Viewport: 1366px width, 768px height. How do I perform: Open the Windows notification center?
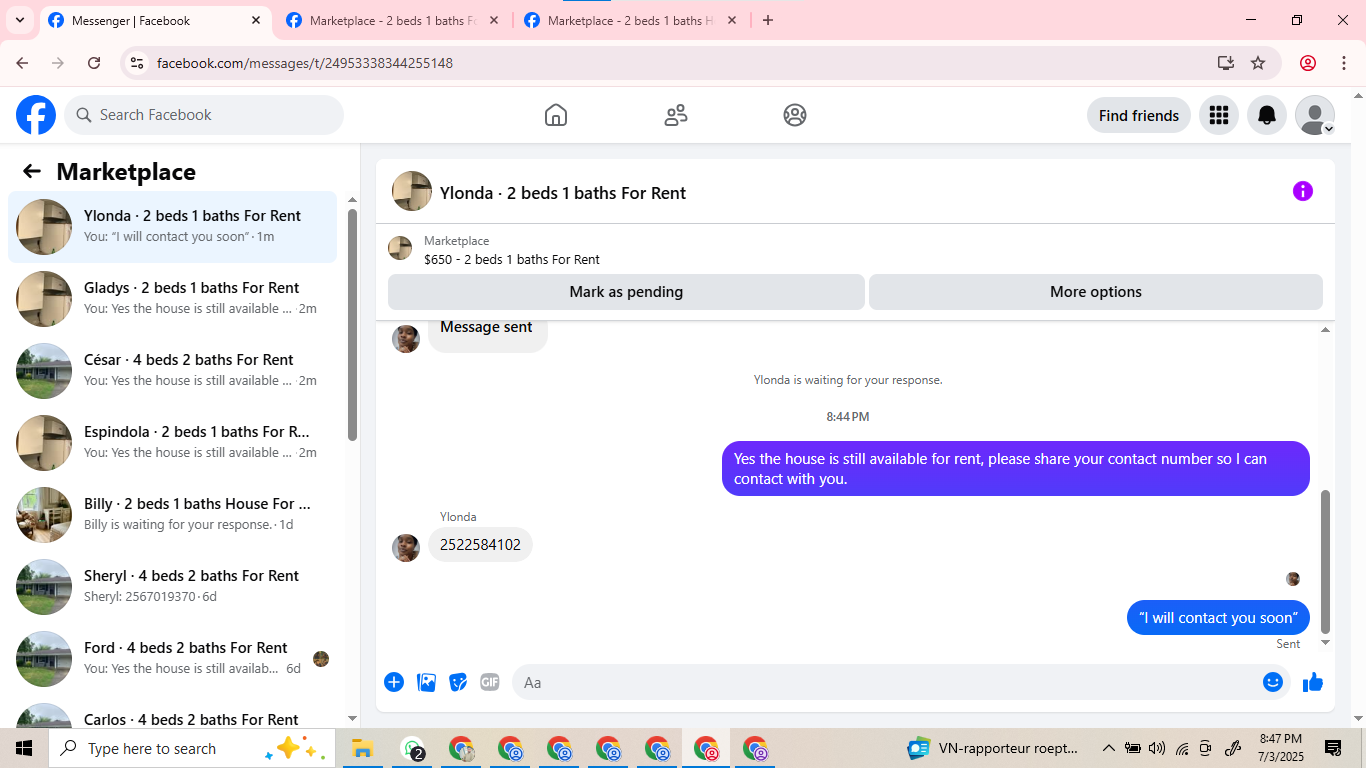coord(1333,748)
